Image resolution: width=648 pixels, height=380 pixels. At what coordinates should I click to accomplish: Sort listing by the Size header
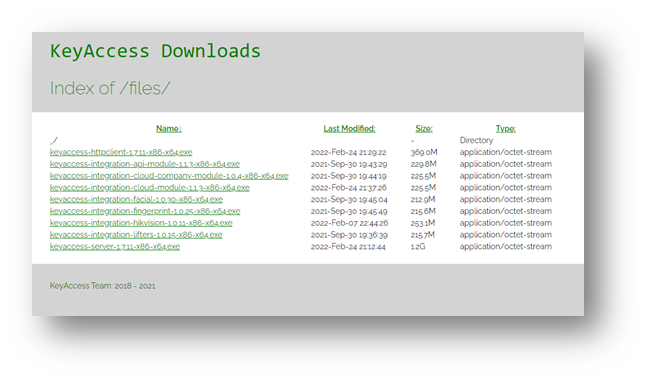pos(424,128)
